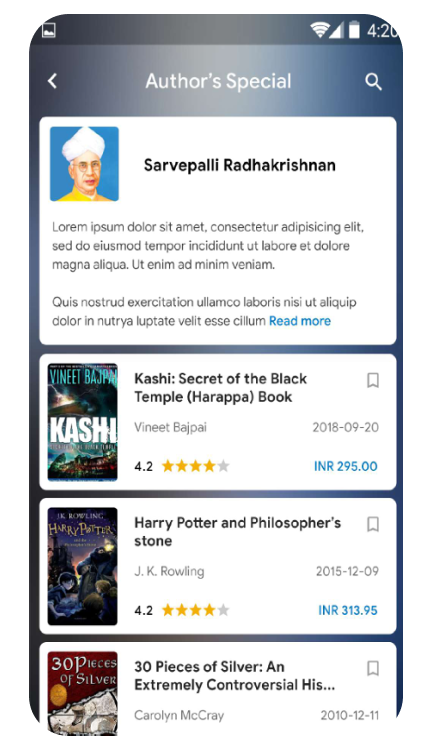
Task: Tap the INR 295.00 price
Action: [x=345, y=466]
